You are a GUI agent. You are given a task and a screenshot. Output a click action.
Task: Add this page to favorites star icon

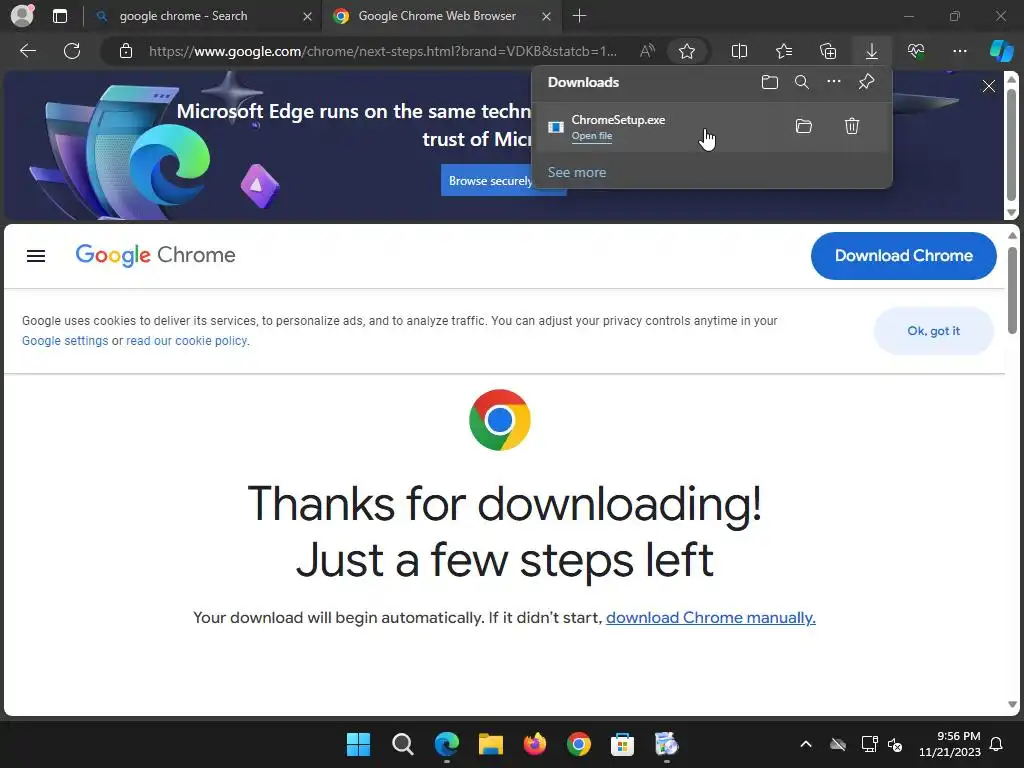click(x=686, y=51)
